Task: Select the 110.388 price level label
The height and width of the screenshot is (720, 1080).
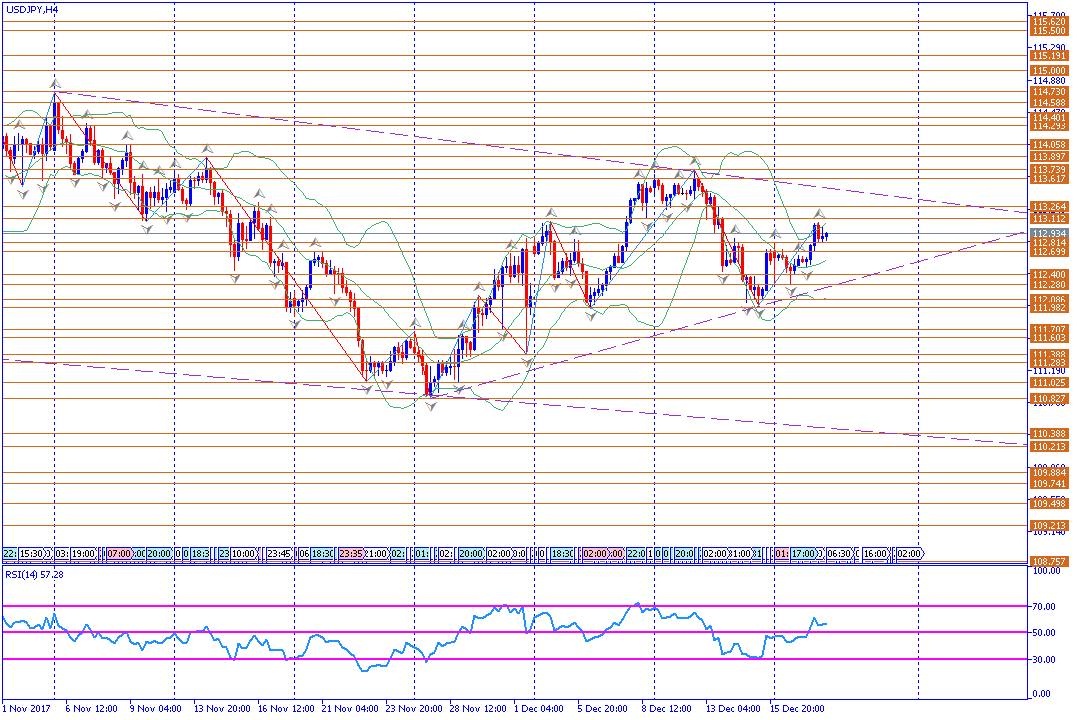Action: click(x=1049, y=434)
